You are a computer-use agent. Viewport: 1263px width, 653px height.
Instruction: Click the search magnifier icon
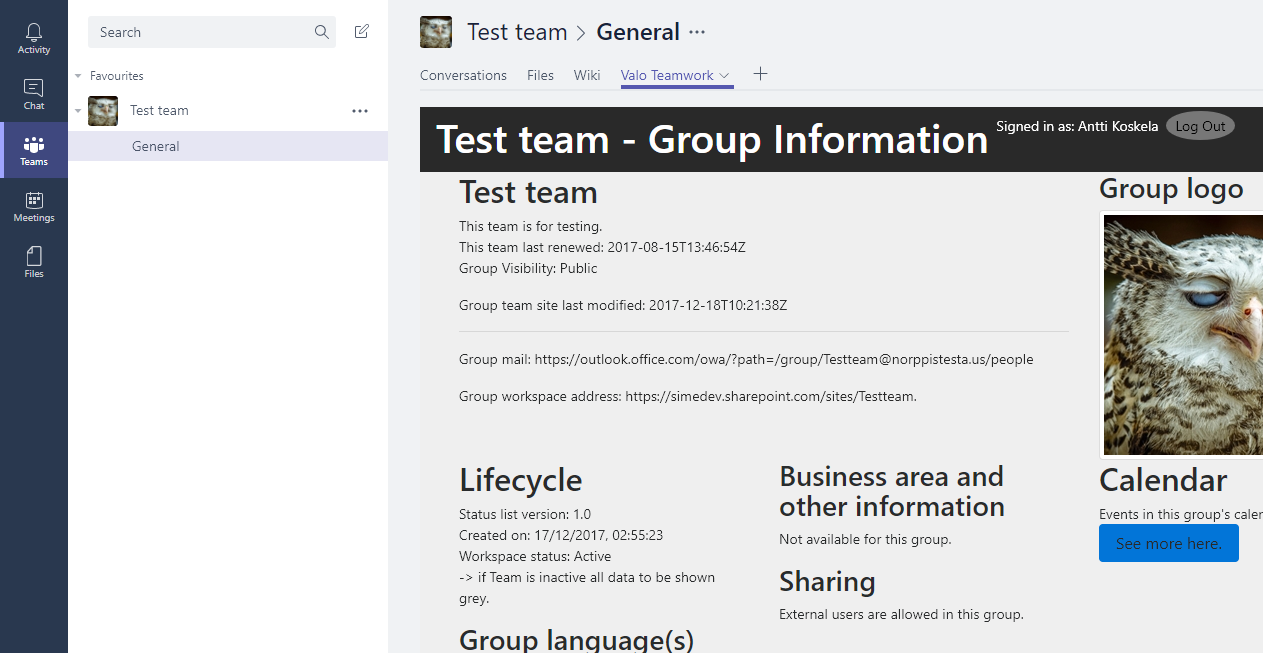[322, 32]
